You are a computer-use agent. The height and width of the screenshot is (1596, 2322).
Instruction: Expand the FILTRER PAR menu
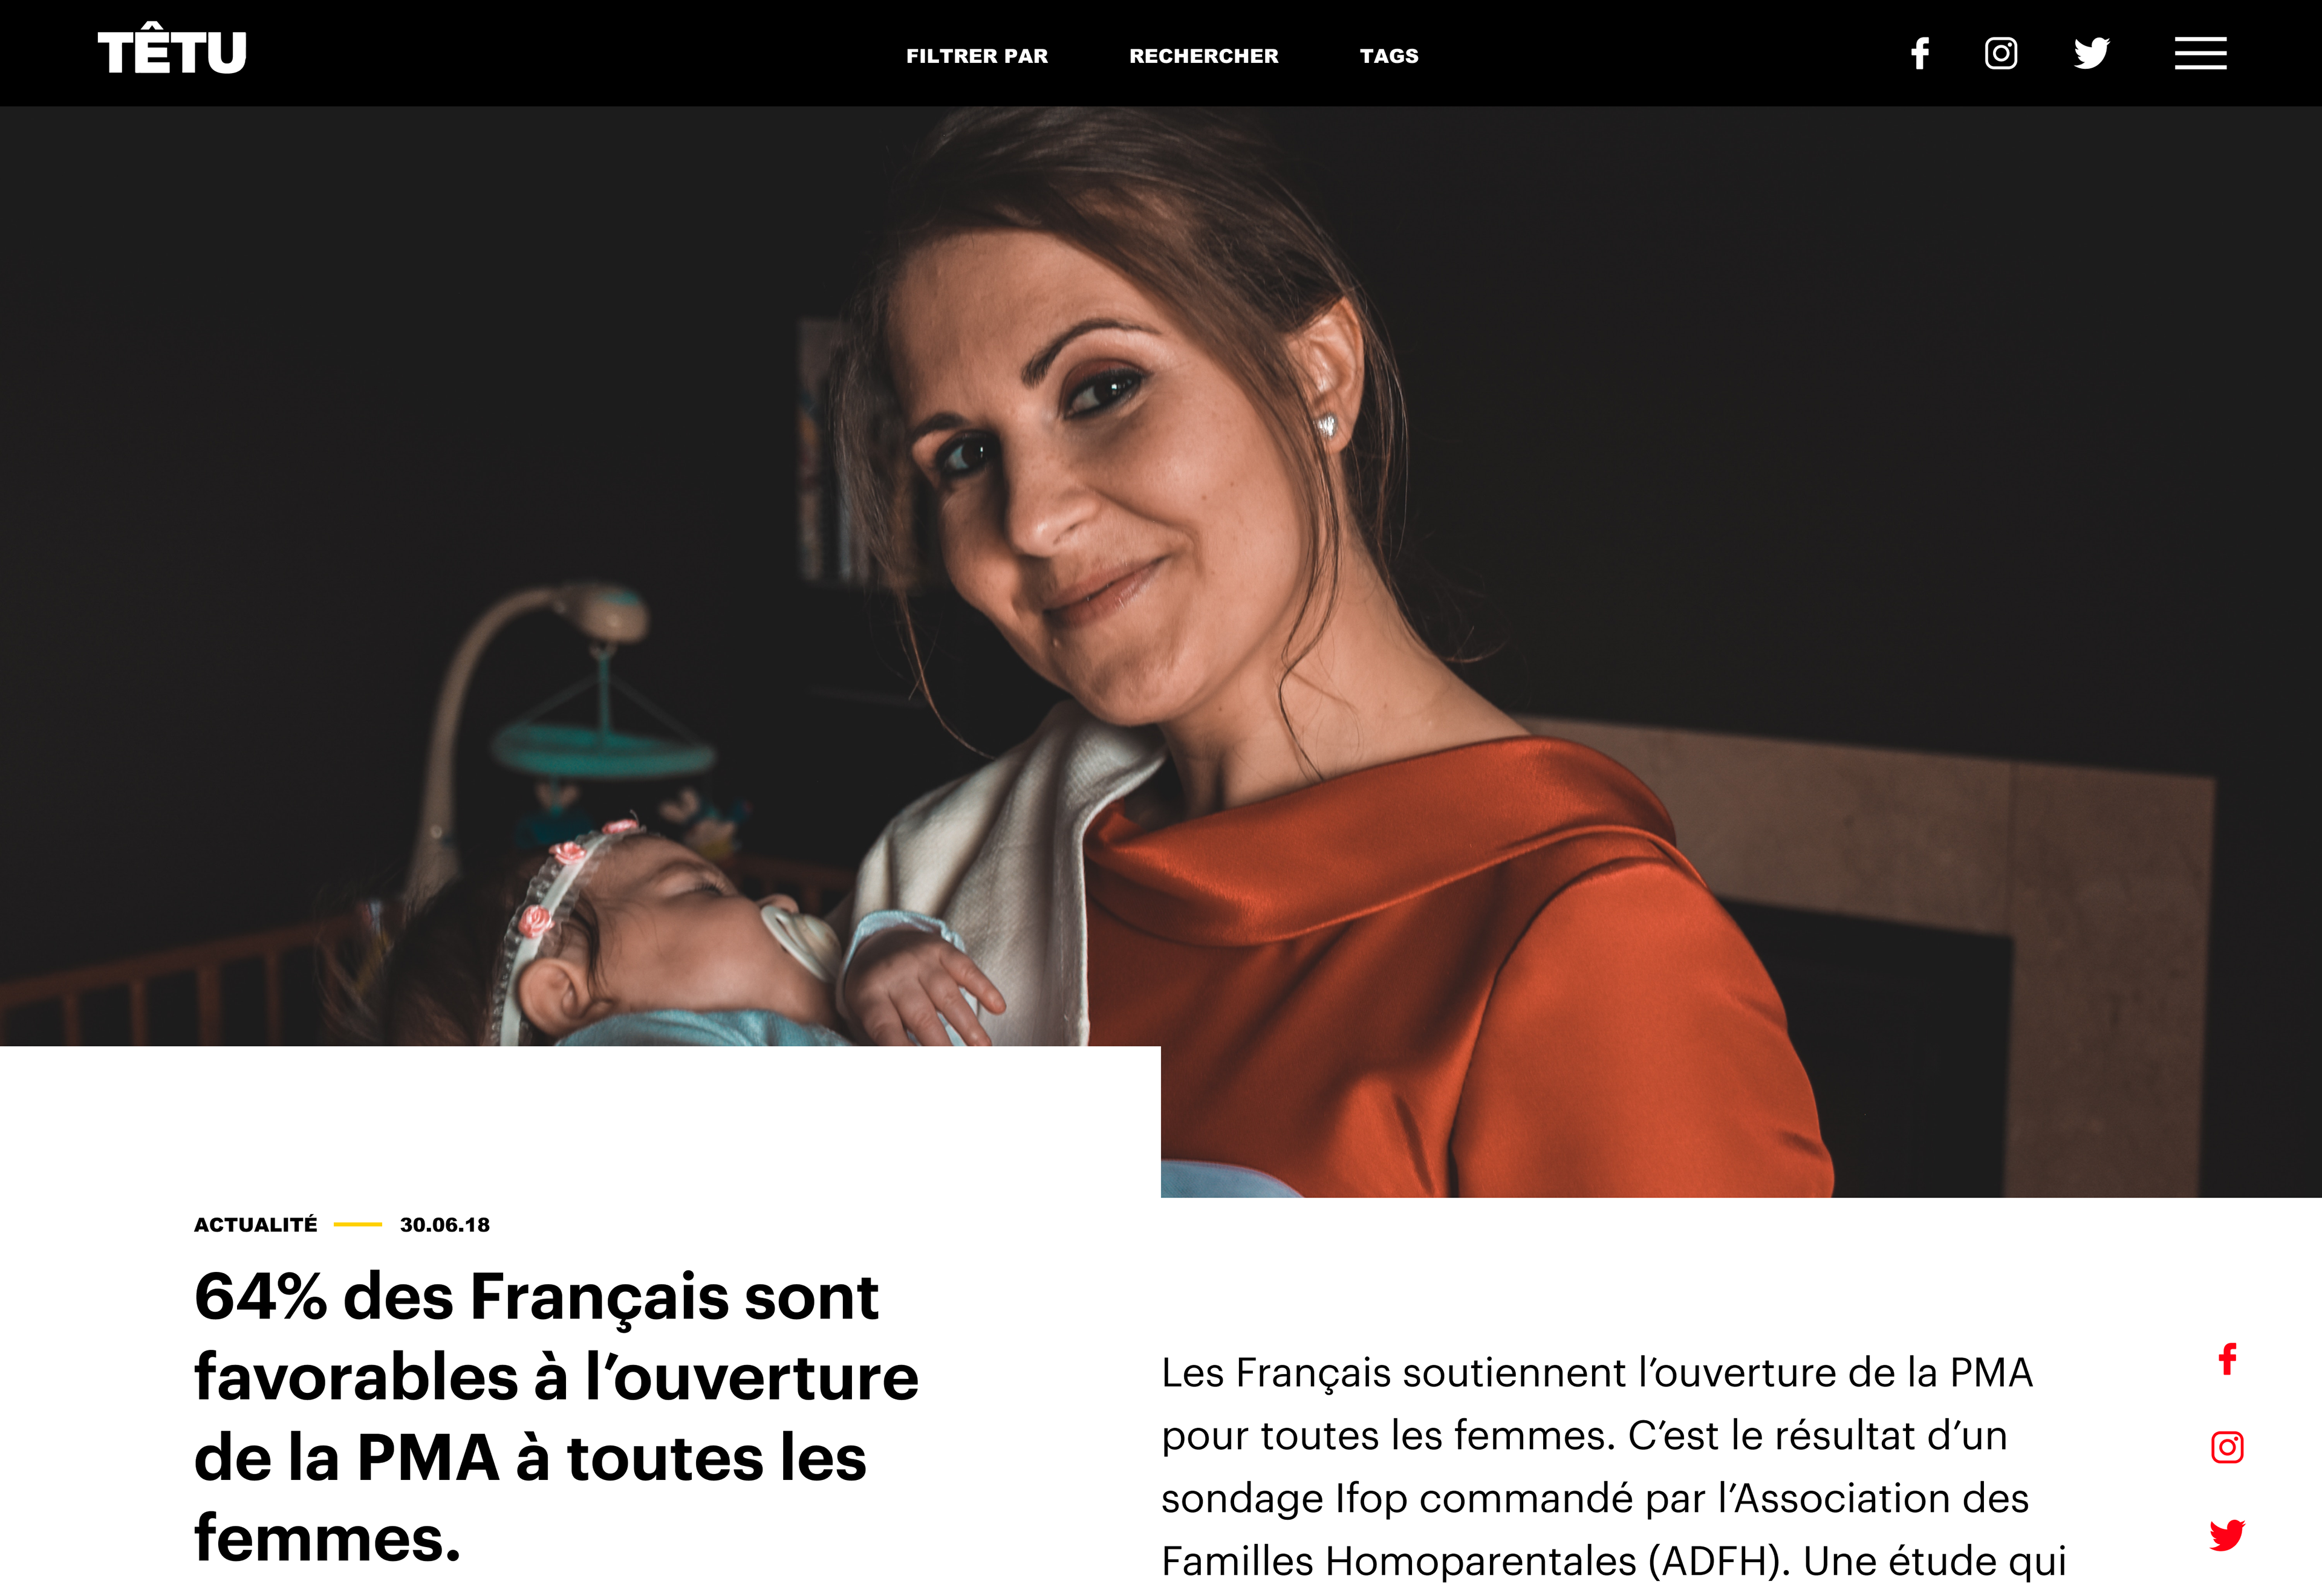coord(977,56)
